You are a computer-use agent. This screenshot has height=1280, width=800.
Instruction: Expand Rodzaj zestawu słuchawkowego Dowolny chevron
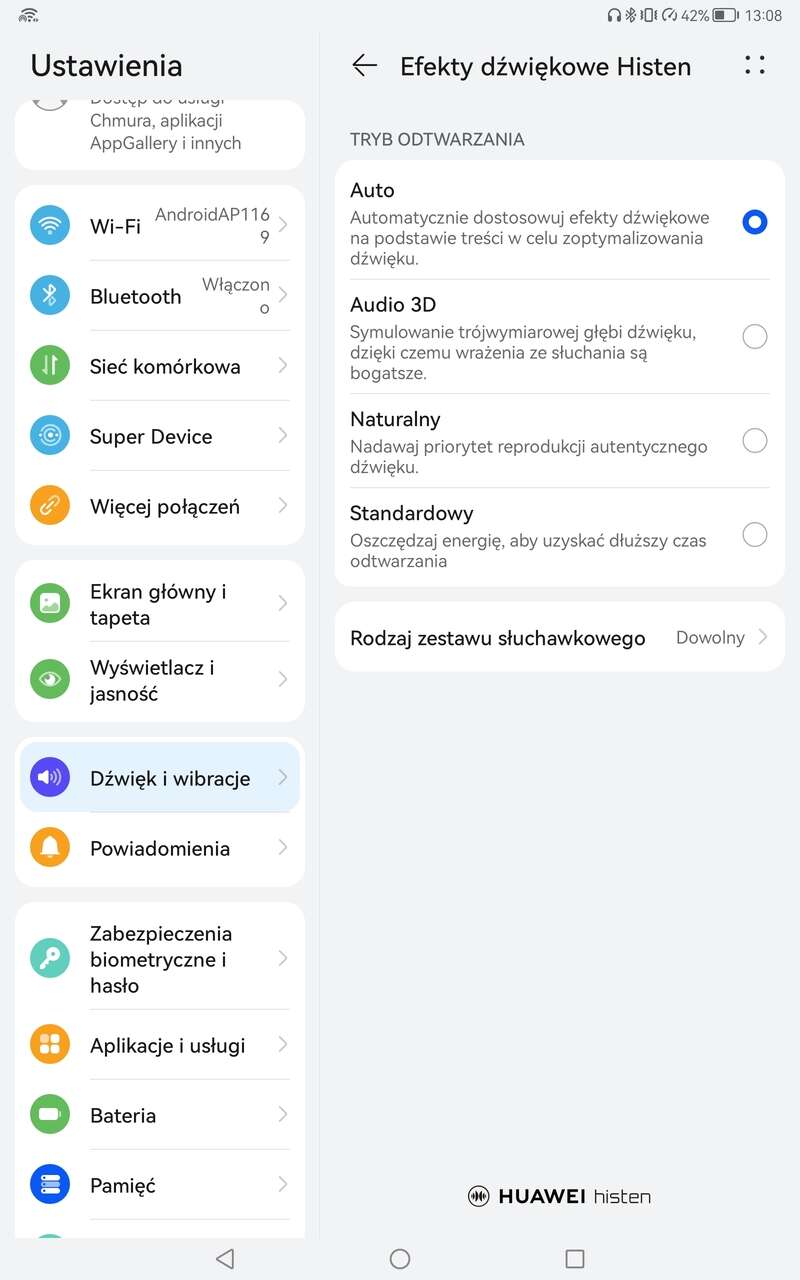pyautogui.click(x=763, y=637)
